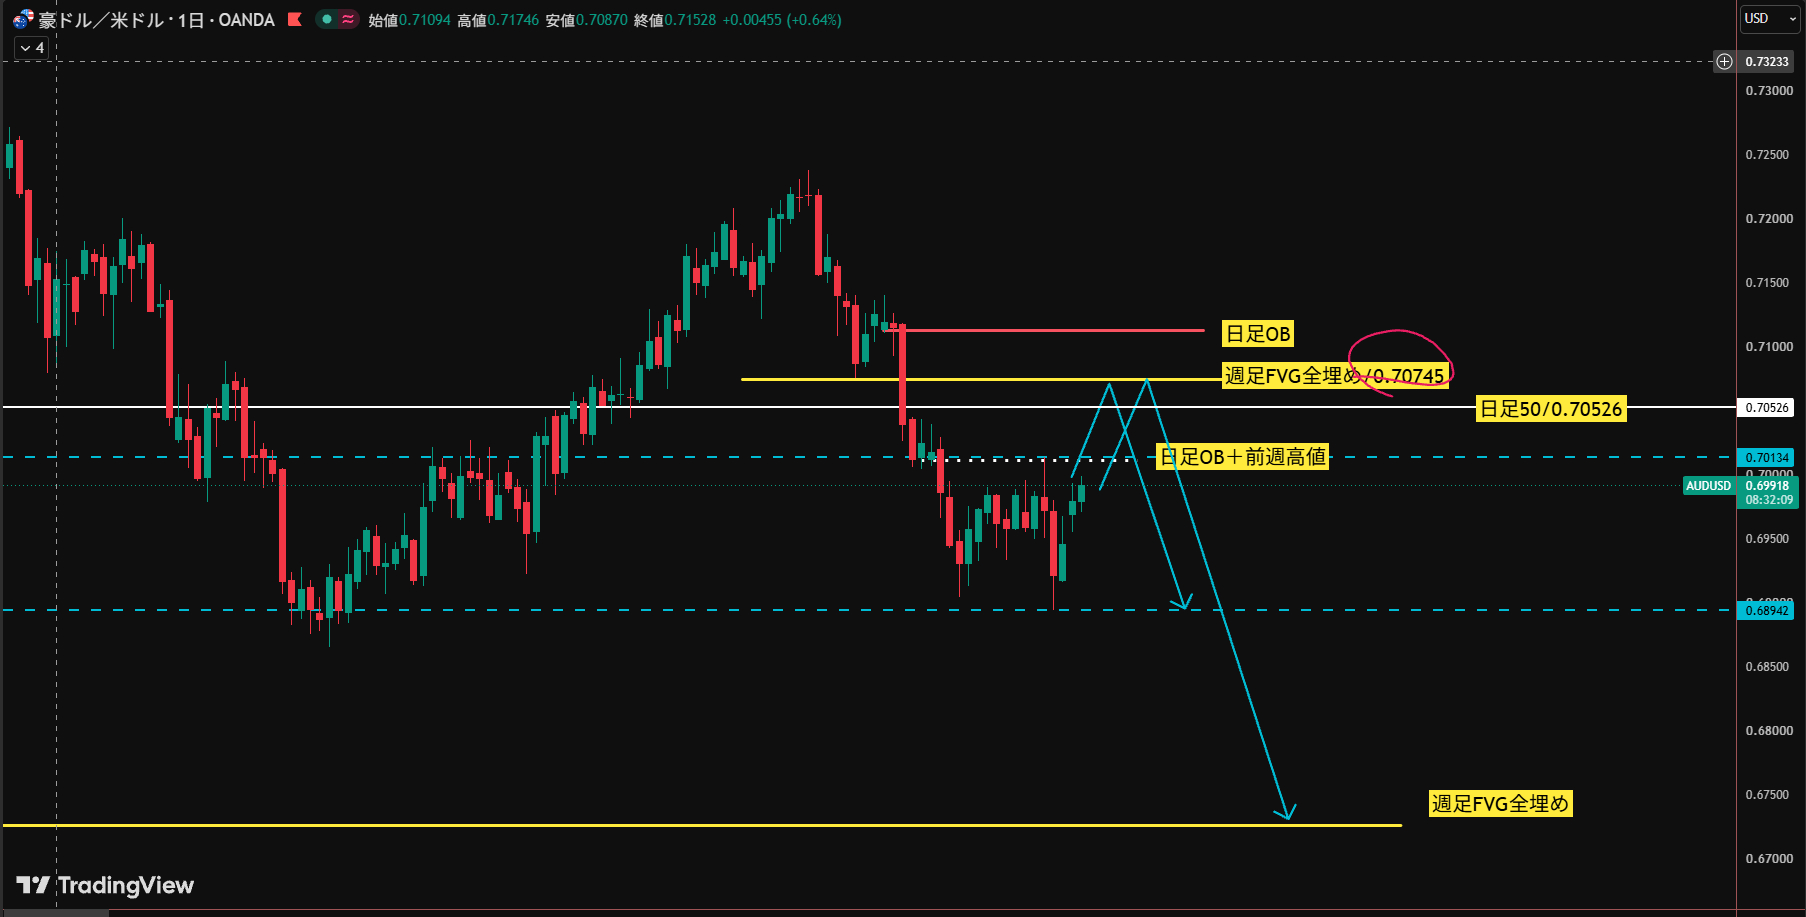This screenshot has height=917, width=1806.
Task: Click the pink approximate-sign status icon
Action: point(348,19)
